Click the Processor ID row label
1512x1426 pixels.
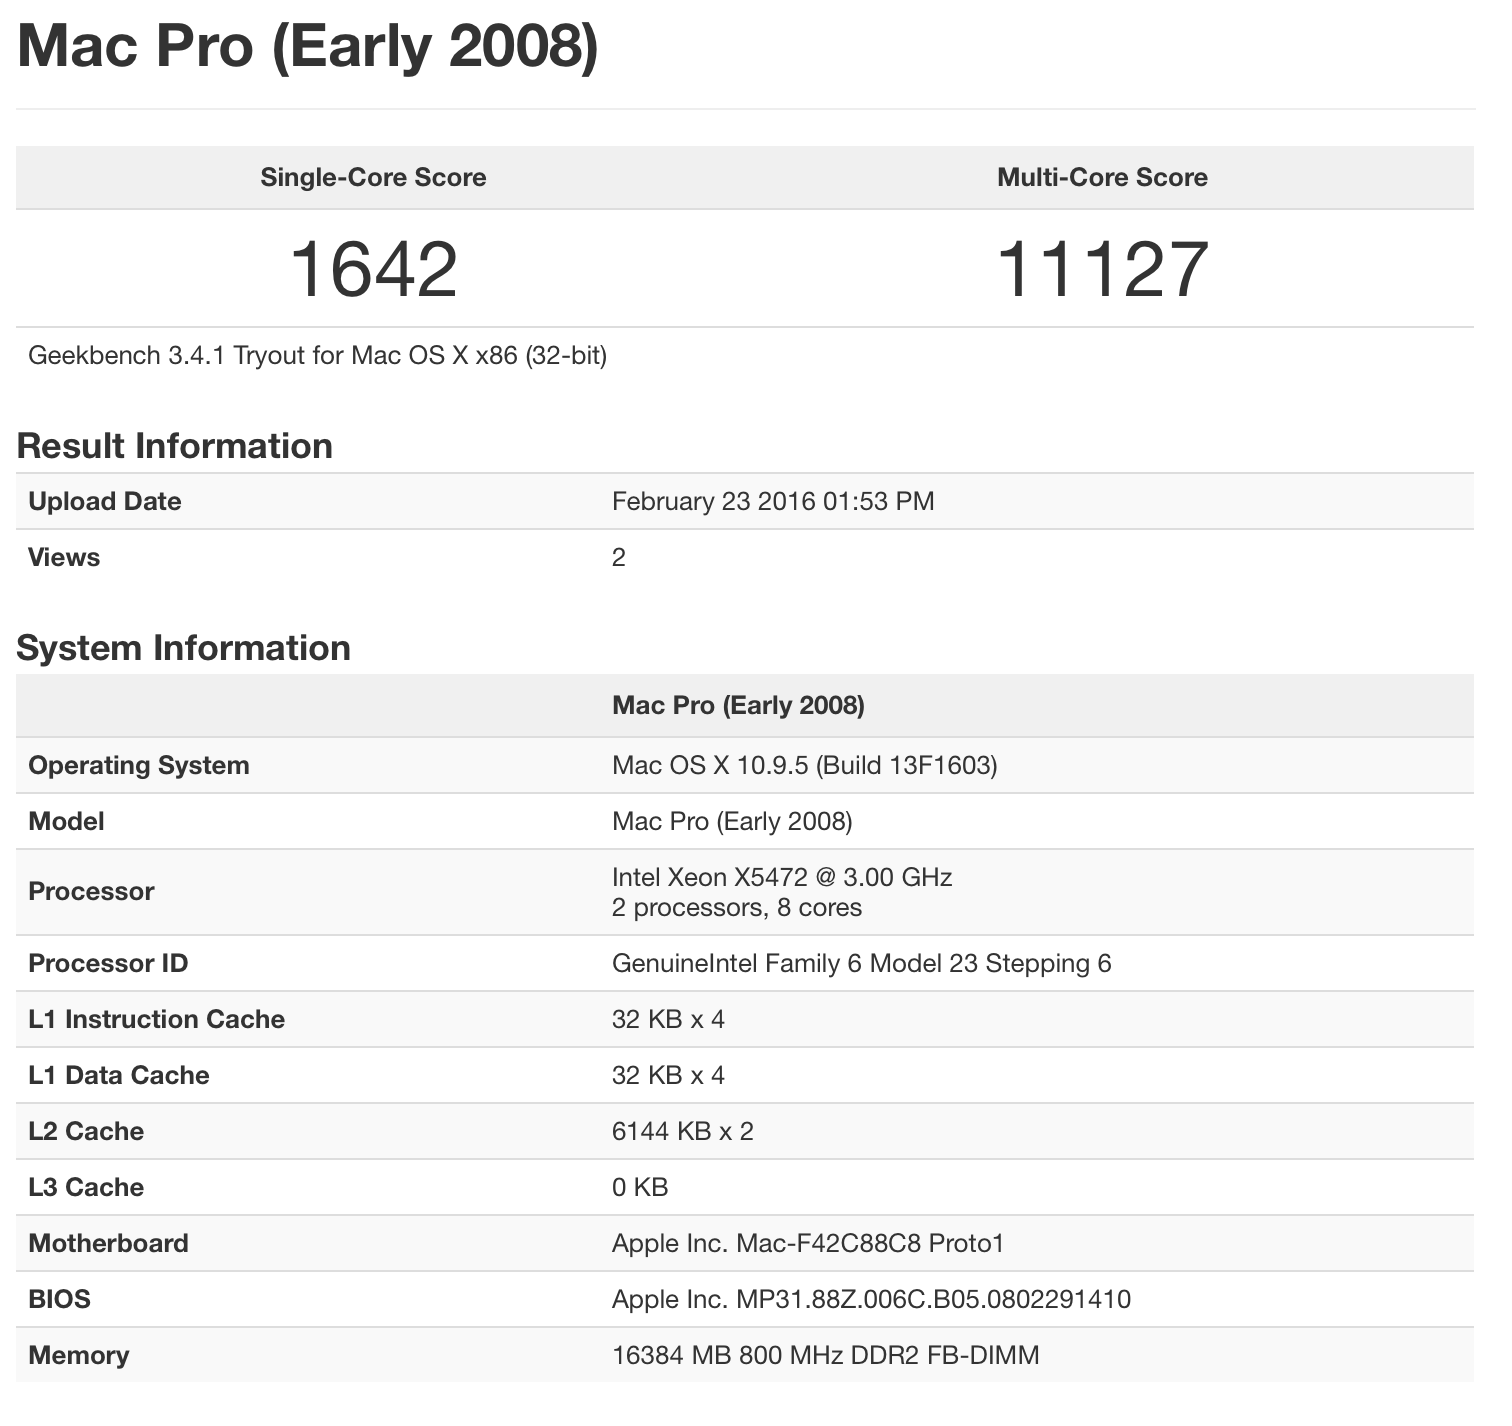click(x=108, y=963)
